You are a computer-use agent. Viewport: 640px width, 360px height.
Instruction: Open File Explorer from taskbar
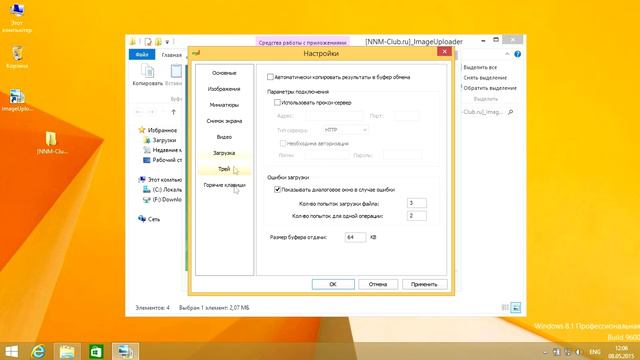pos(67,351)
